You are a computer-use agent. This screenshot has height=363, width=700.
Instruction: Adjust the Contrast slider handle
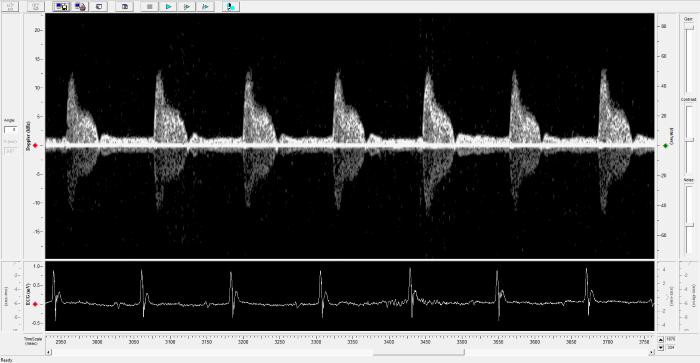690,141
